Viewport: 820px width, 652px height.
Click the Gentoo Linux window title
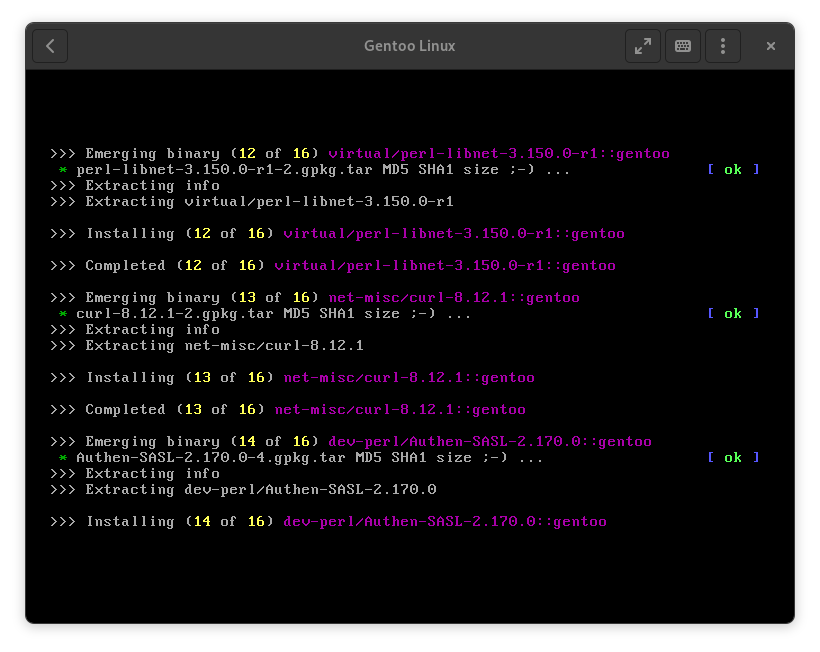point(409,46)
